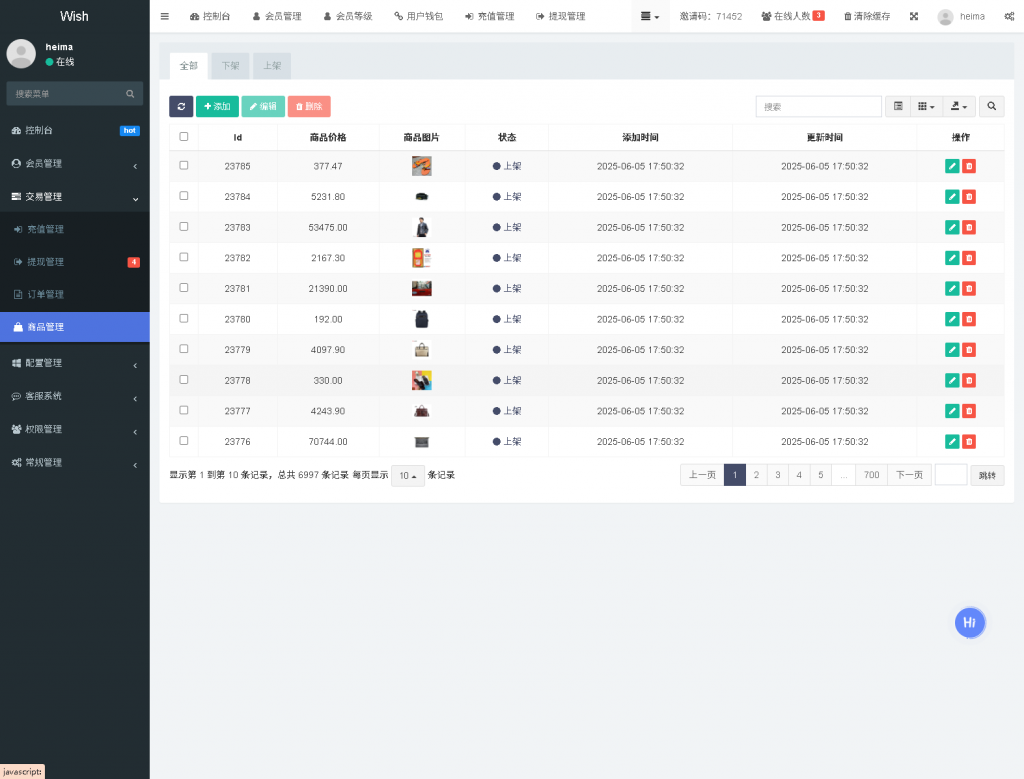Screen dimensions: 1024x779
Task: Click the edit pencil icon for ID 23785
Action: tap(952, 166)
